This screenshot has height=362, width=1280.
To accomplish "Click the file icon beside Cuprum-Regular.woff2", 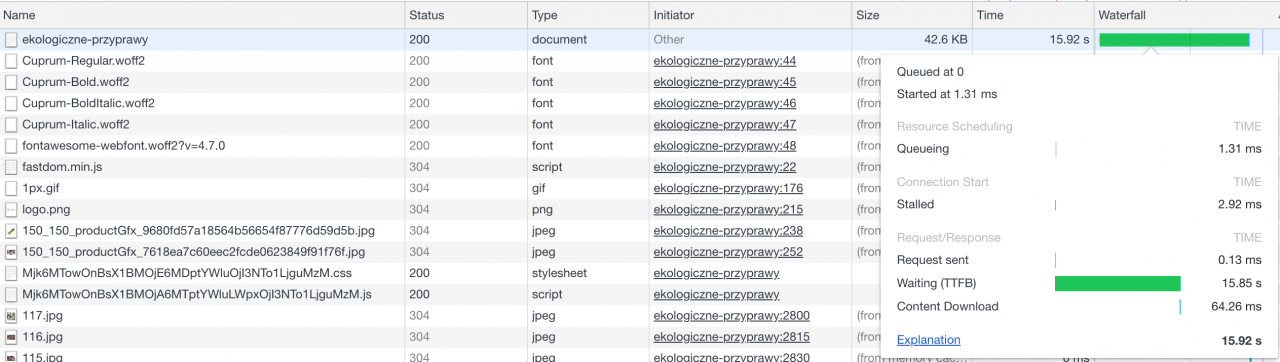I will (11, 61).
